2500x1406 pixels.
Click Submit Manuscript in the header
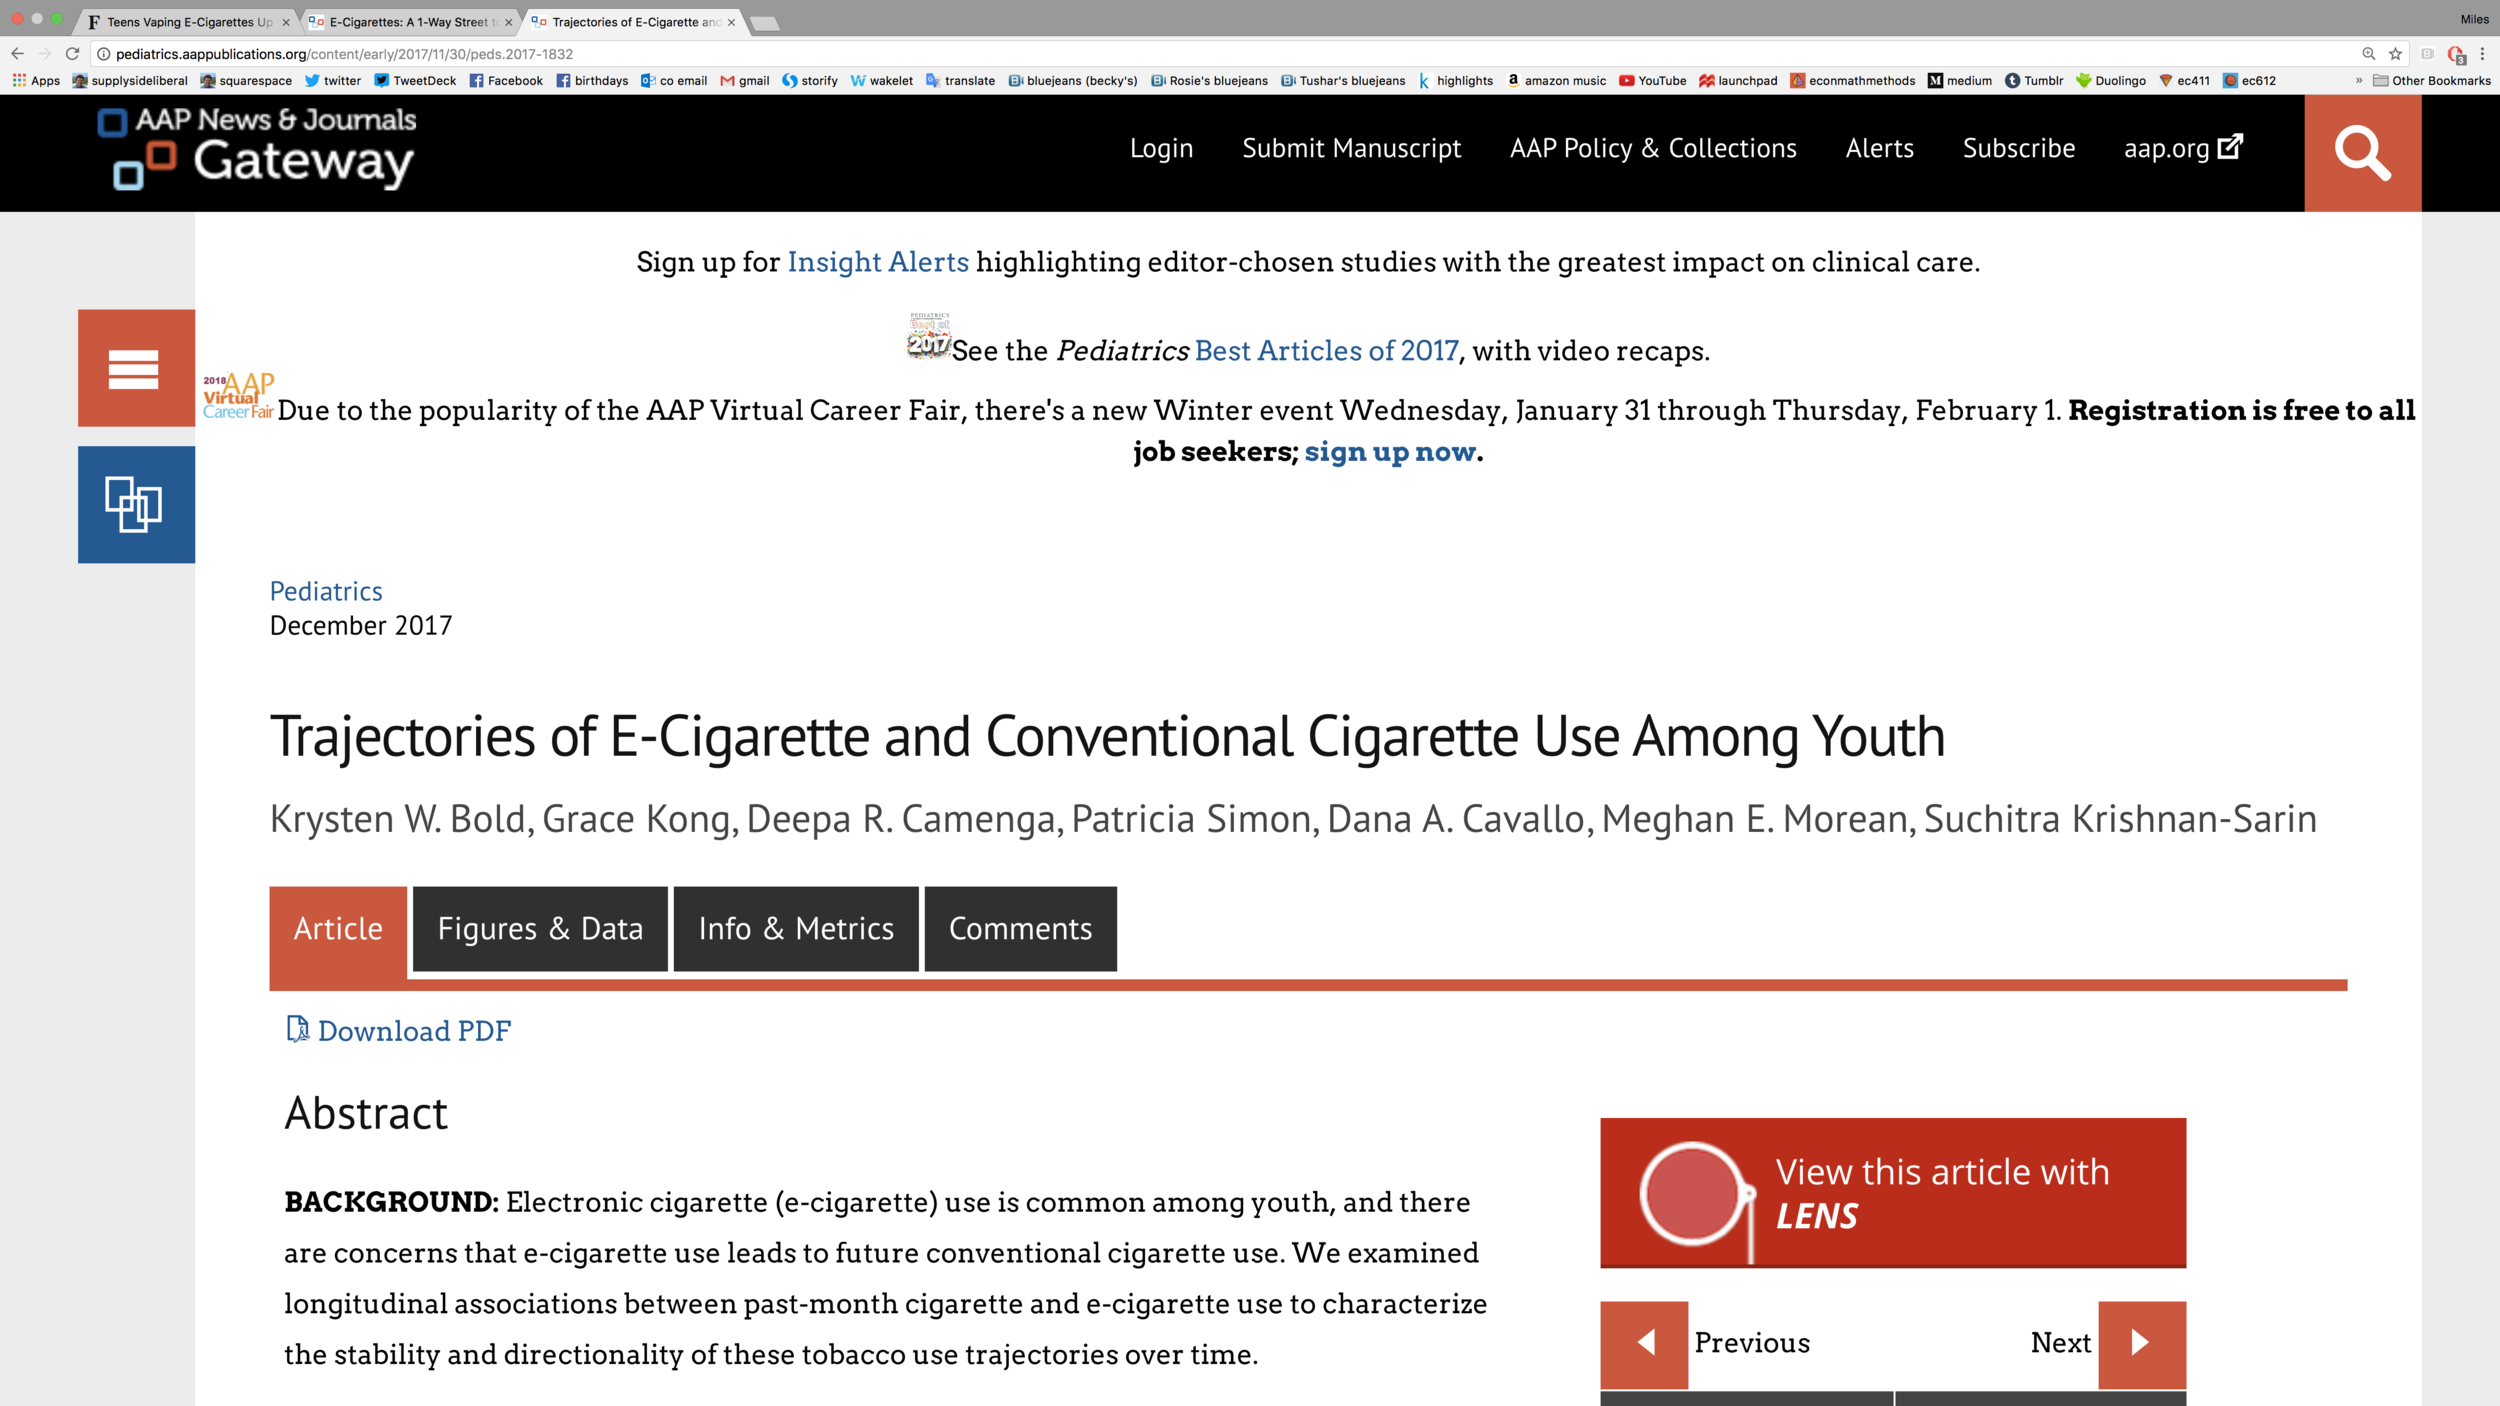click(1351, 148)
